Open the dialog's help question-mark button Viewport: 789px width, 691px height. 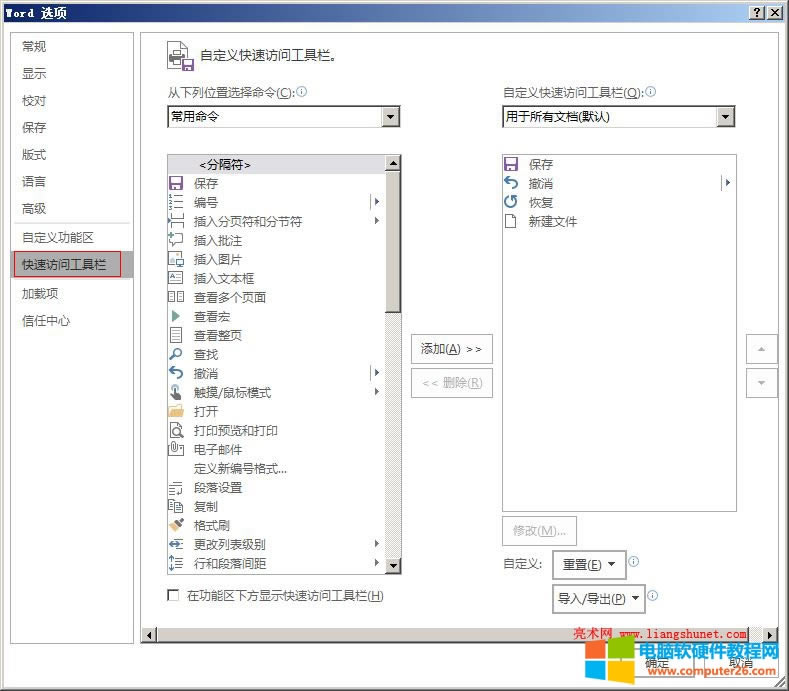click(757, 11)
